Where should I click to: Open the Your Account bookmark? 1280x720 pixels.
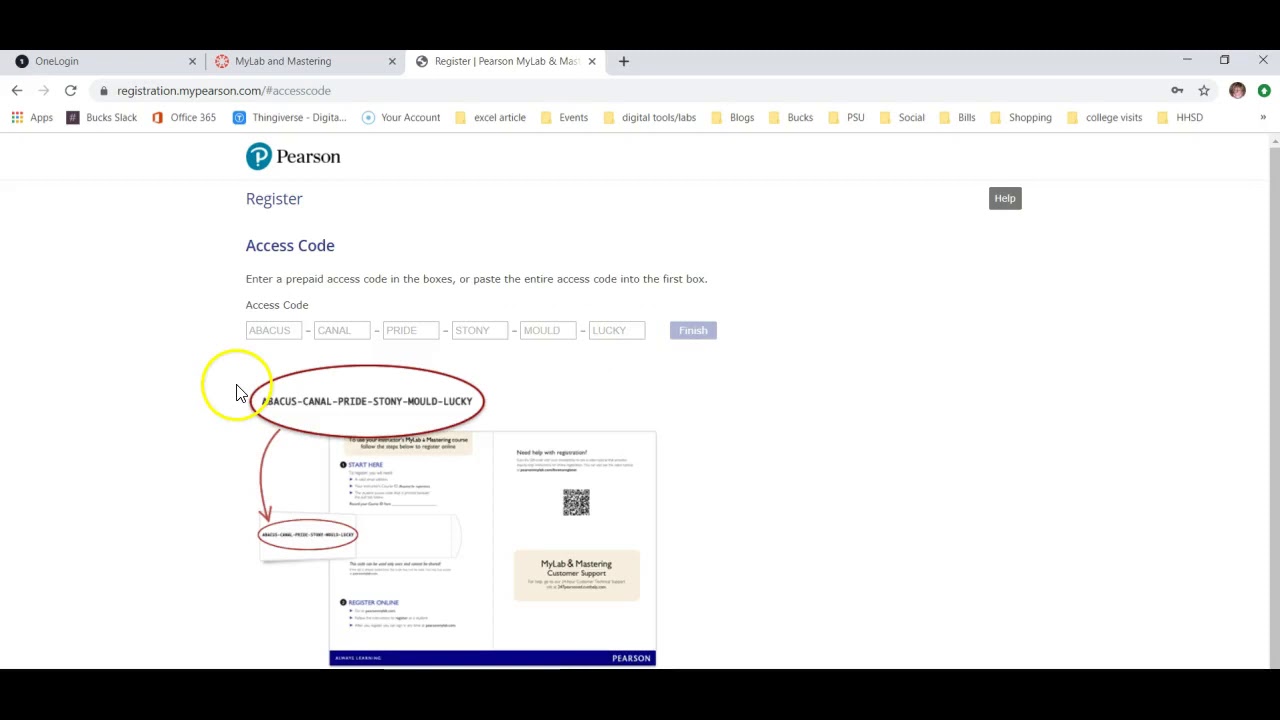(401, 118)
